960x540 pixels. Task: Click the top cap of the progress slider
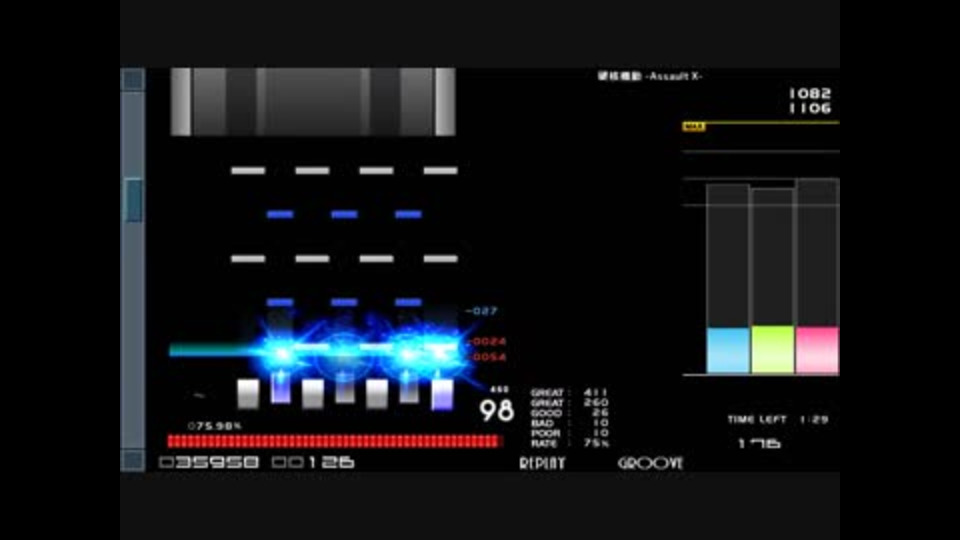tap(133, 80)
